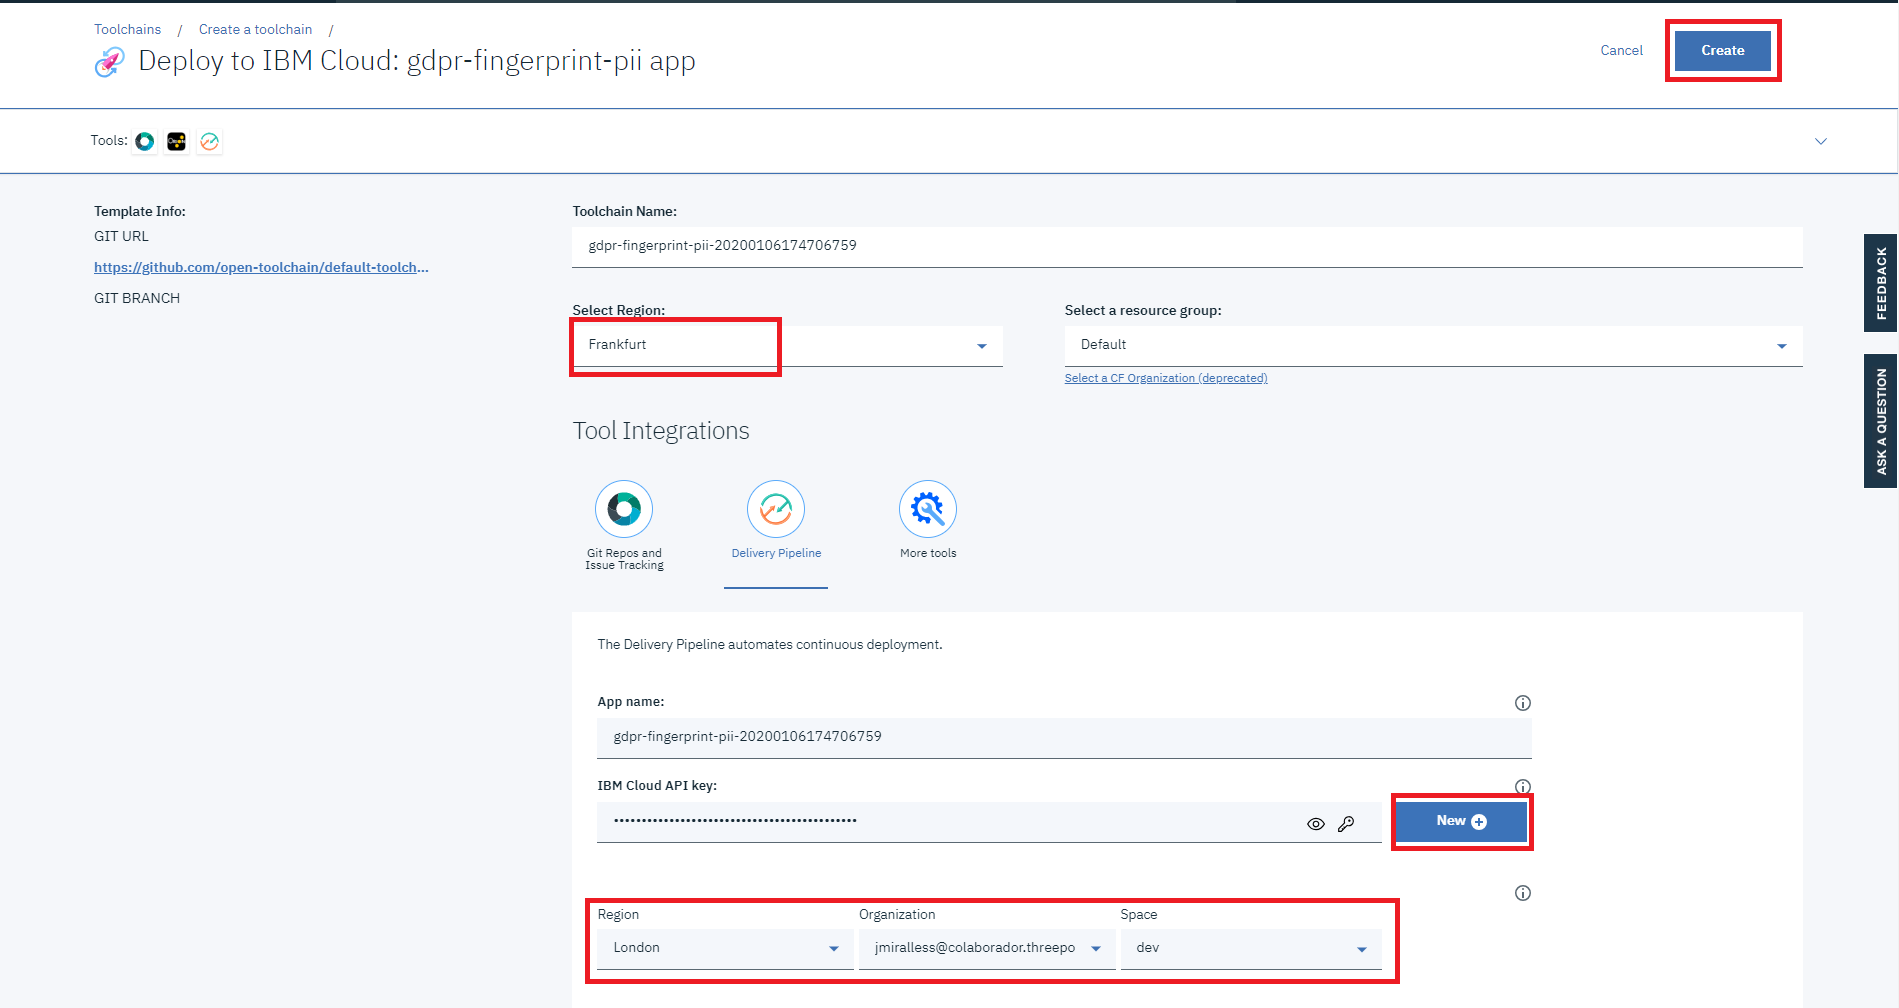This screenshot has width=1899, height=1008.
Task: Open the Space dev dropdown
Action: 1251,948
